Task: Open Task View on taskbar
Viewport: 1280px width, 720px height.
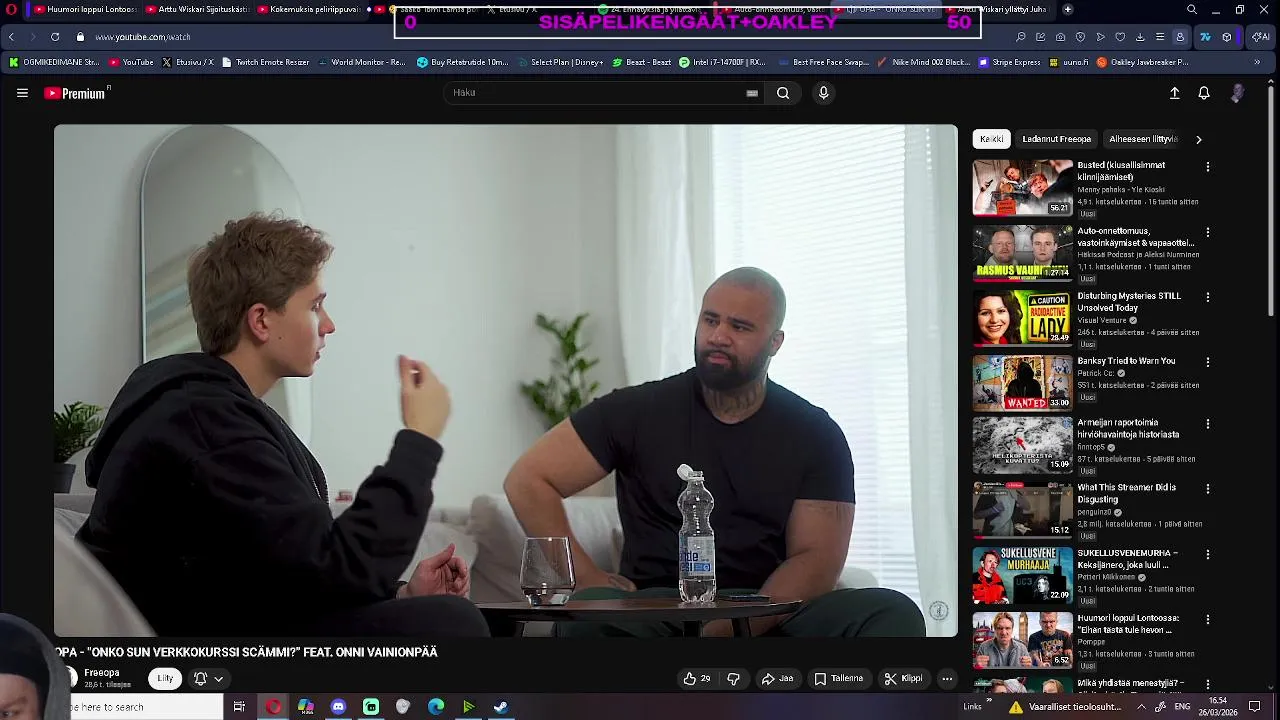Action: coord(239,707)
